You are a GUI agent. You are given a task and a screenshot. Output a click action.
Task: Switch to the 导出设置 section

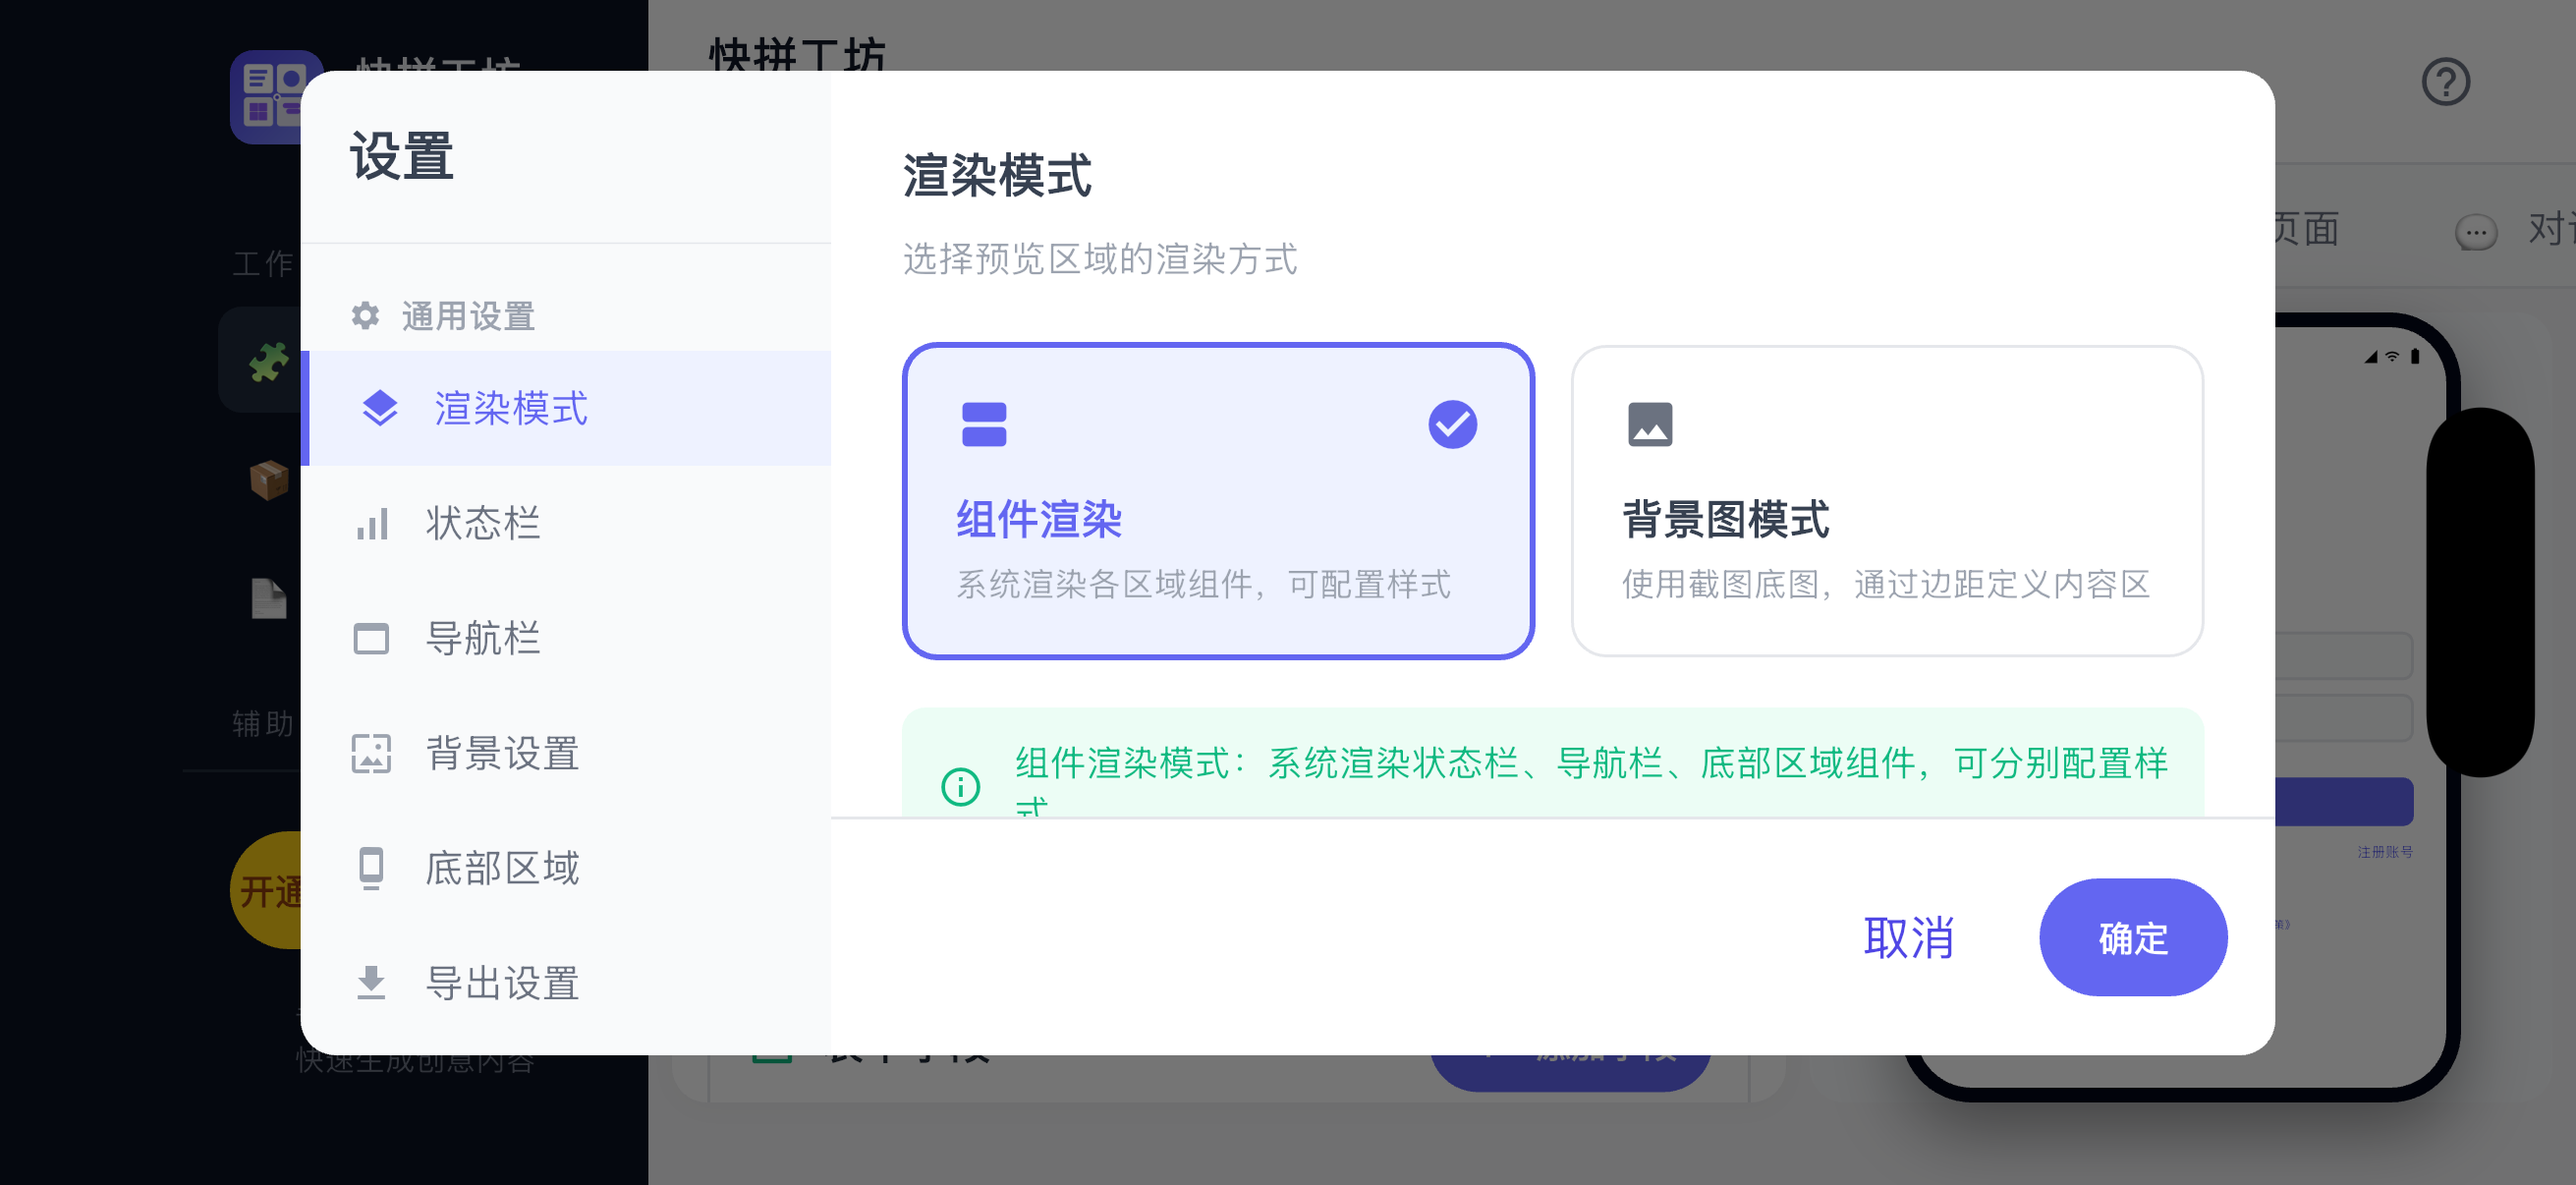coord(502,984)
